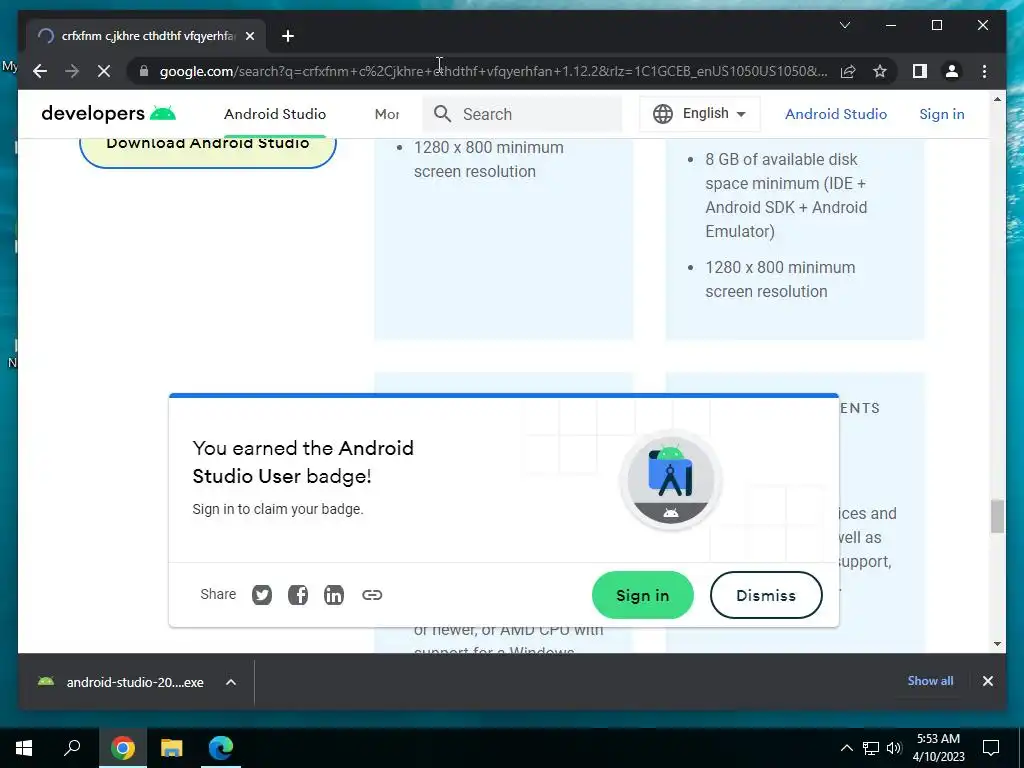This screenshot has width=1024, height=768.
Task: Show hidden system tray icons
Action: tap(846, 748)
